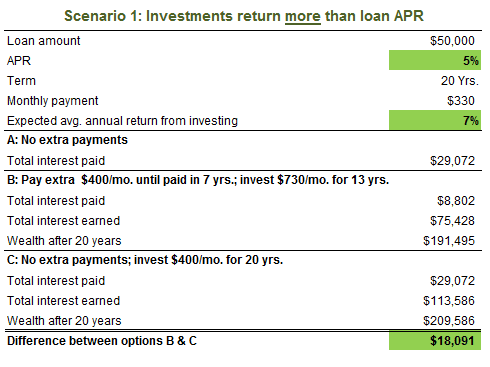Click the B: Pay extra $400/mo. heading
This screenshot has width=490, height=367.
pos(198,180)
